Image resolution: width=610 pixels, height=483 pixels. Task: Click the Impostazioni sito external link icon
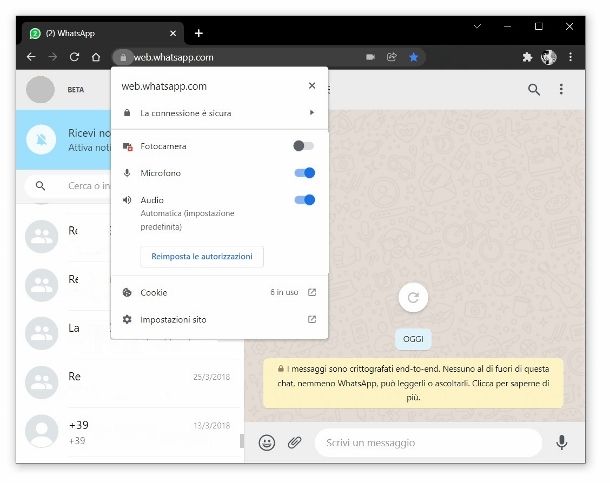click(x=312, y=319)
